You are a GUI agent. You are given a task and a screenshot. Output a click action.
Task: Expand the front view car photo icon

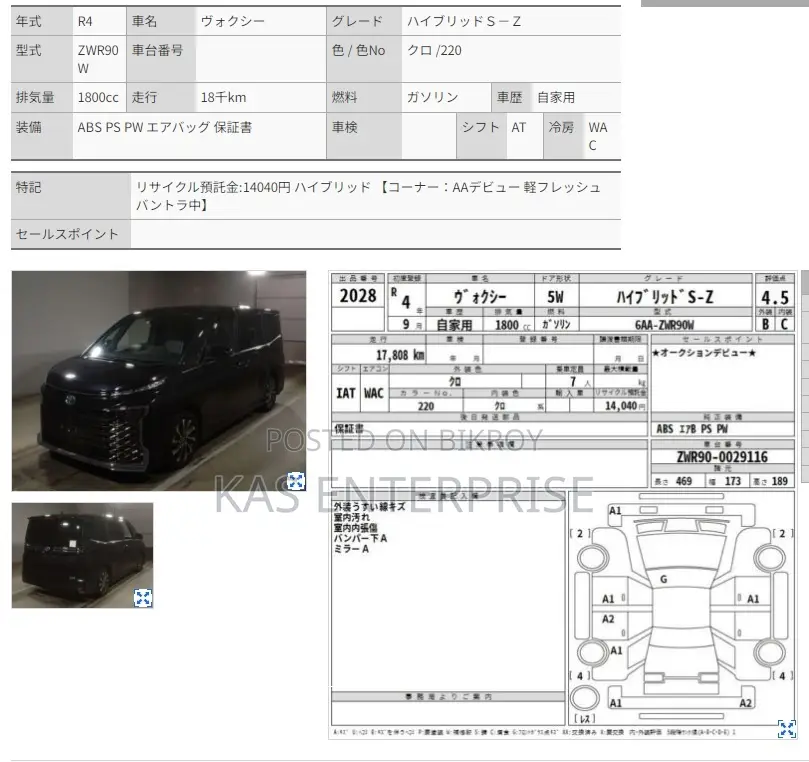click(x=296, y=481)
